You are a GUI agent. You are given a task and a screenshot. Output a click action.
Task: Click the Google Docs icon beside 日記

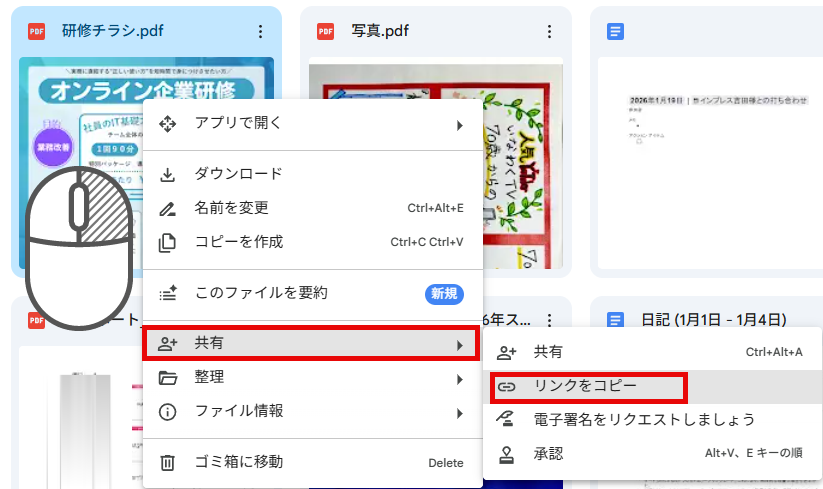[x=616, y=320]
